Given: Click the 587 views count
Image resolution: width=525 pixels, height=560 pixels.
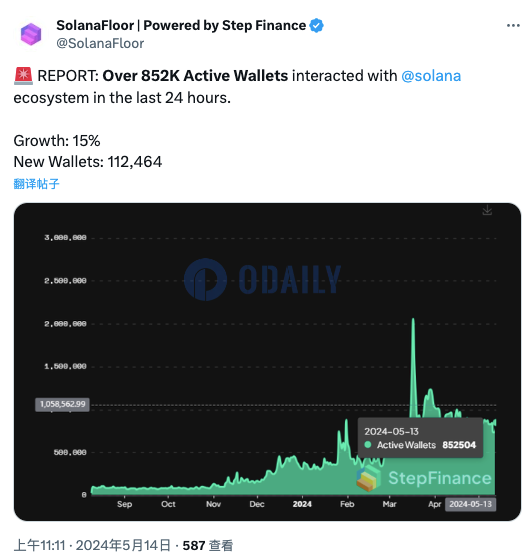Looking at the screenshot, I should click(208, 545).
